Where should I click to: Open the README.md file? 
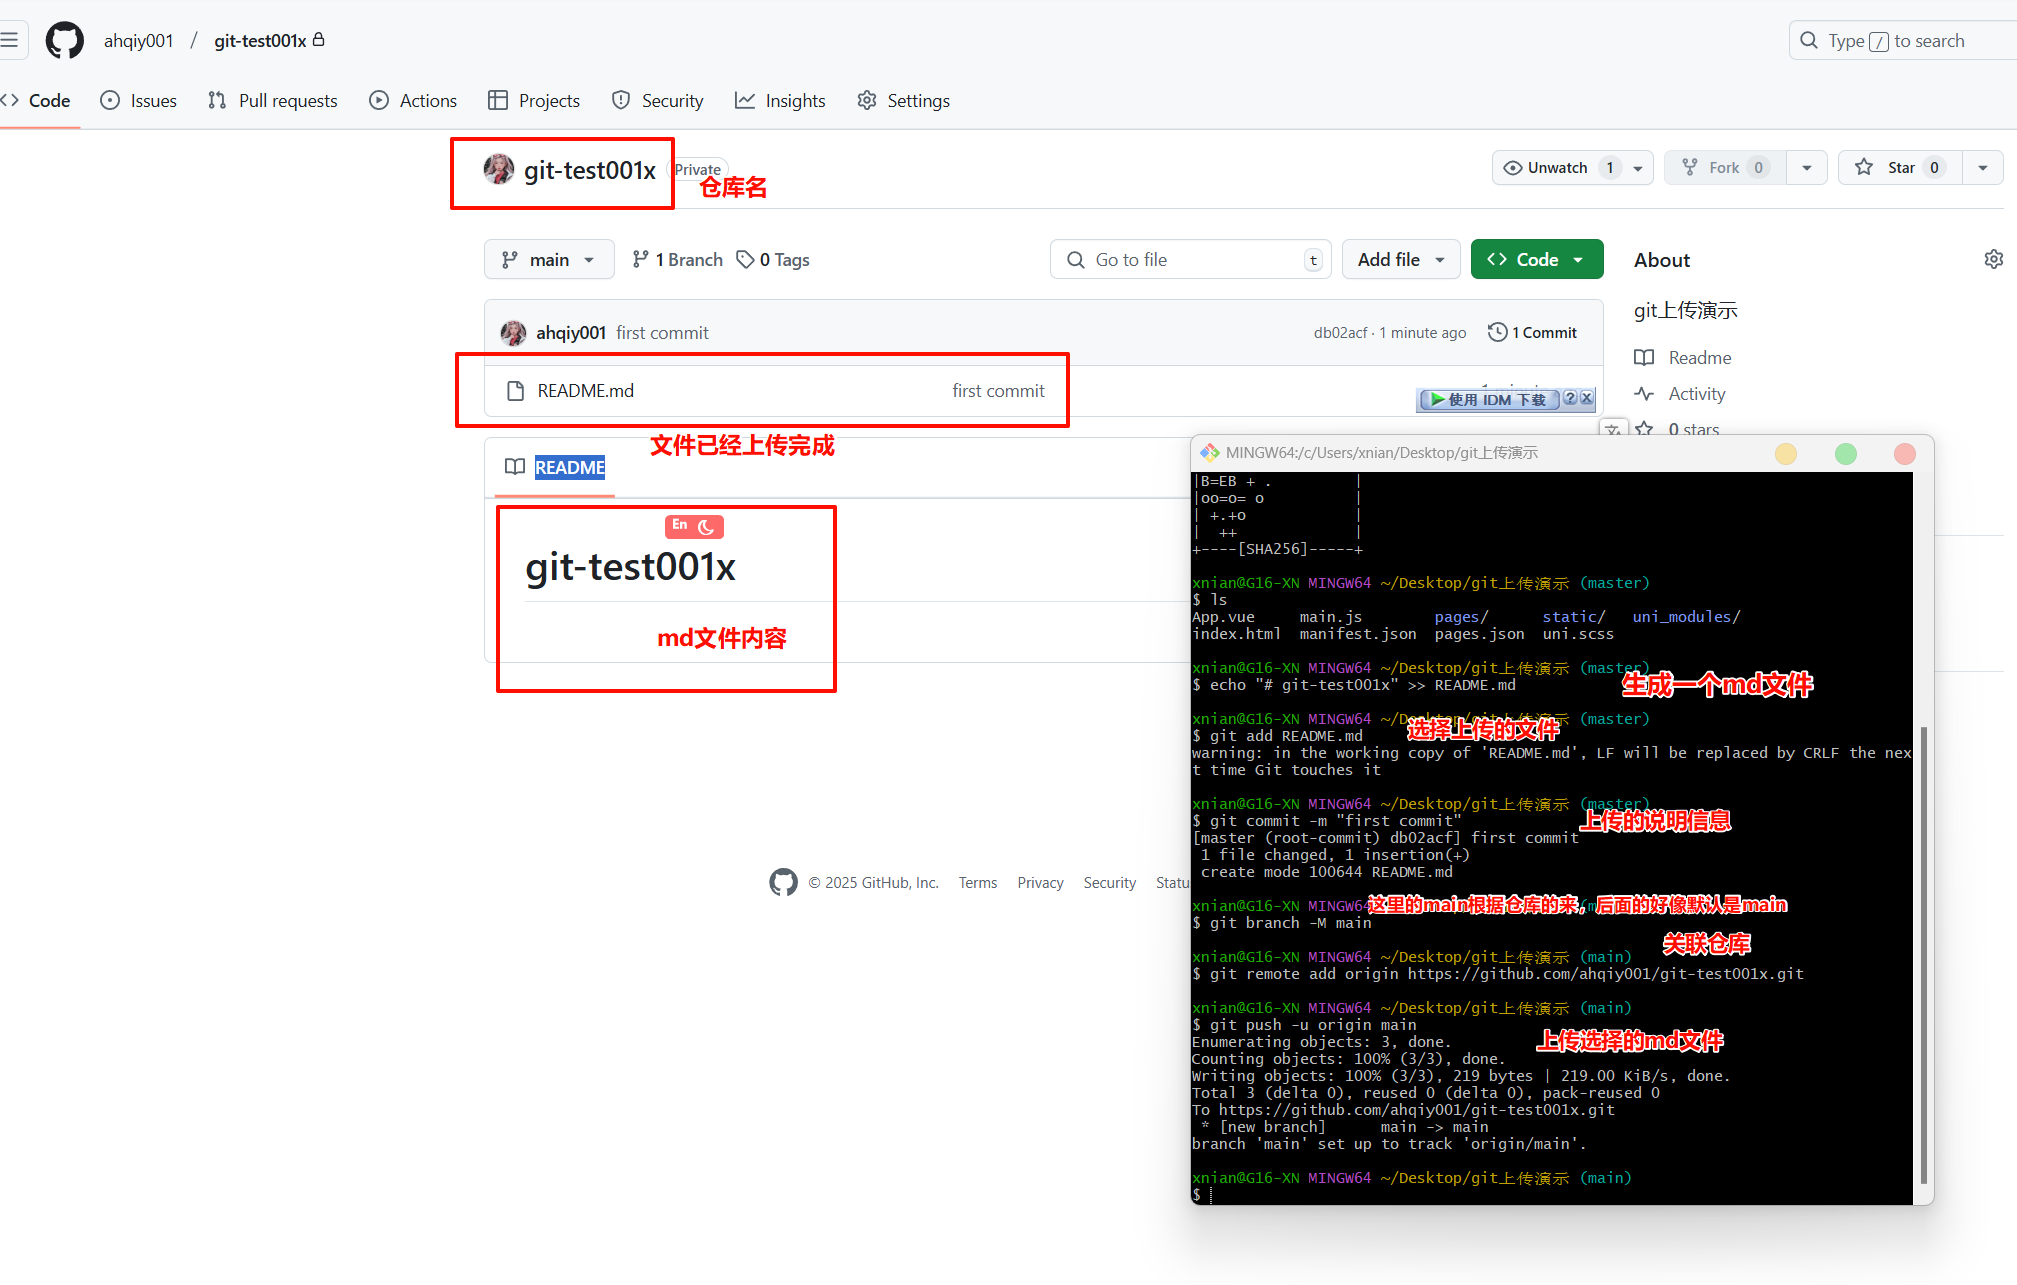[x=585, y=390]
